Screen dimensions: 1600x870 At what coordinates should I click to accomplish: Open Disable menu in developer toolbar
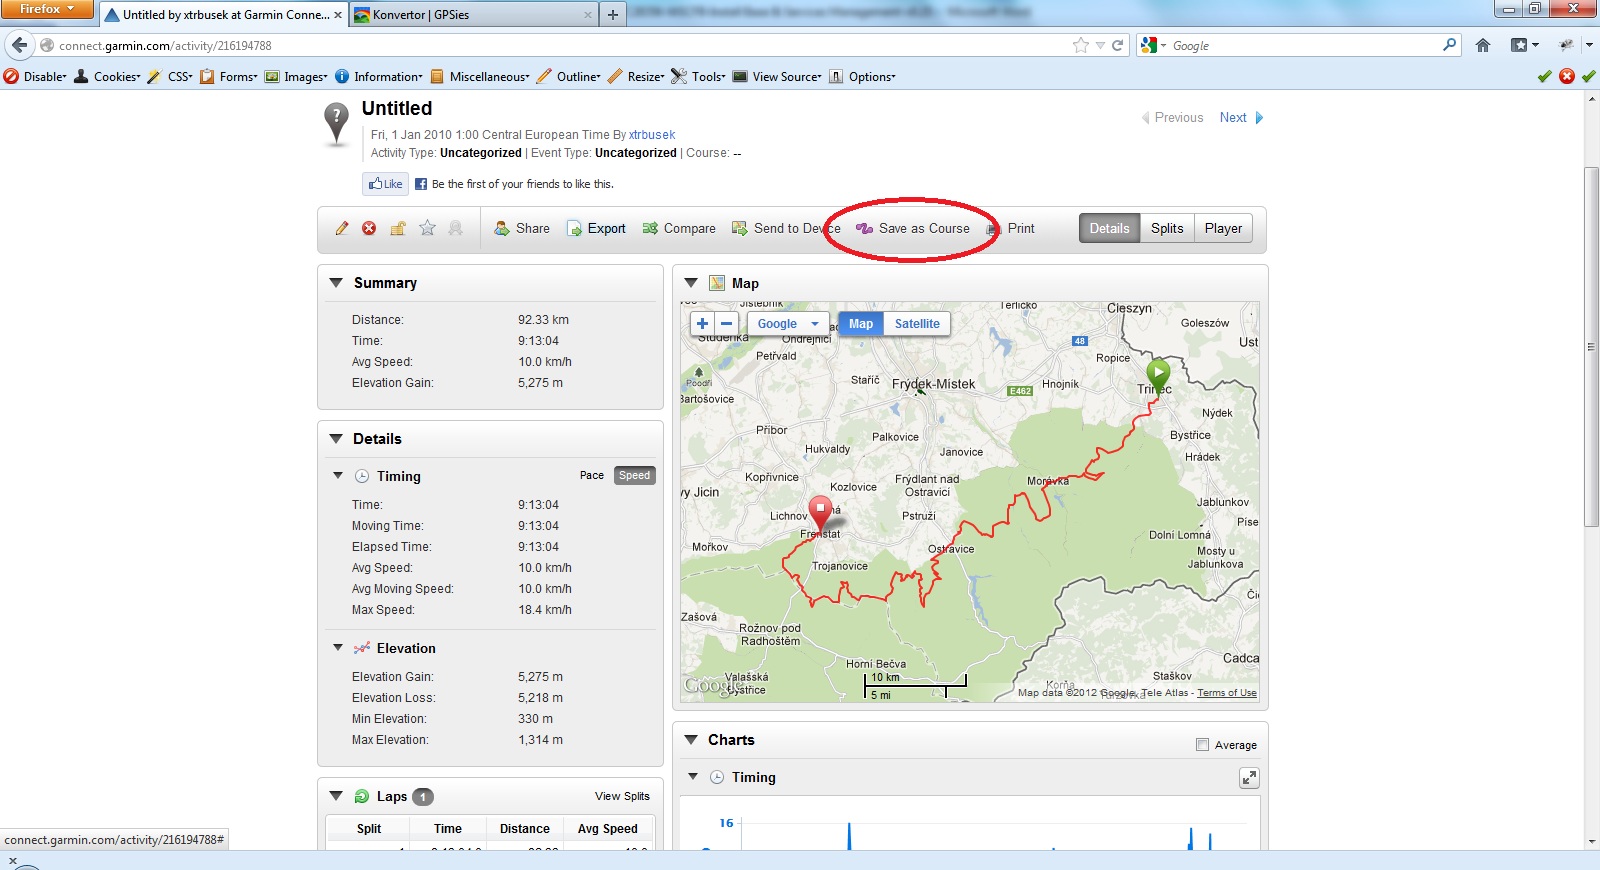36,76
